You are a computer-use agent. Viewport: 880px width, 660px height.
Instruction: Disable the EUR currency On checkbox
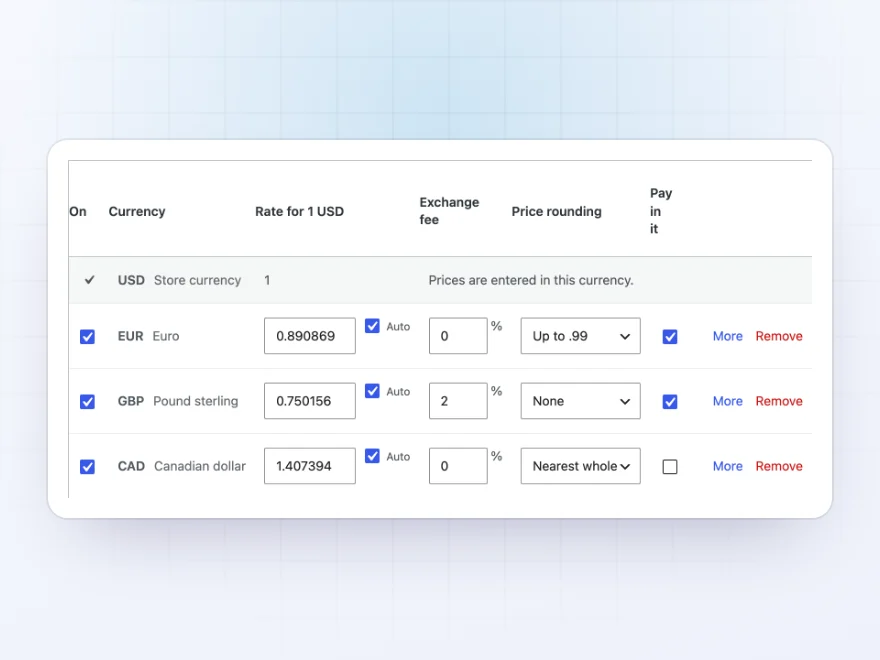87,336
